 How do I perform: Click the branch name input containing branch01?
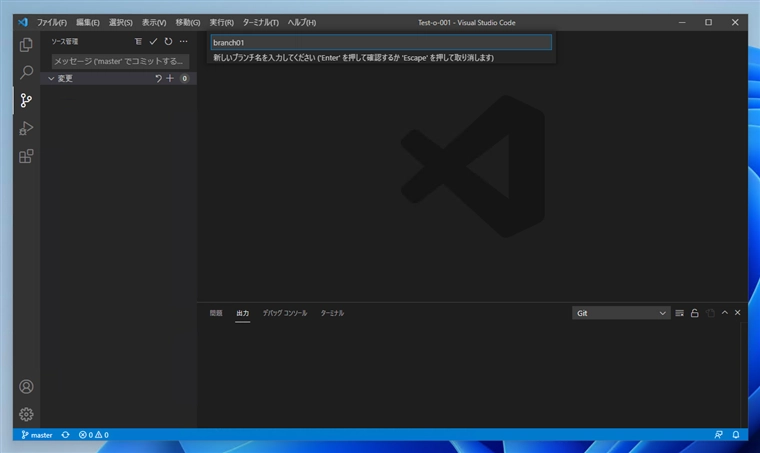[381, 42]
